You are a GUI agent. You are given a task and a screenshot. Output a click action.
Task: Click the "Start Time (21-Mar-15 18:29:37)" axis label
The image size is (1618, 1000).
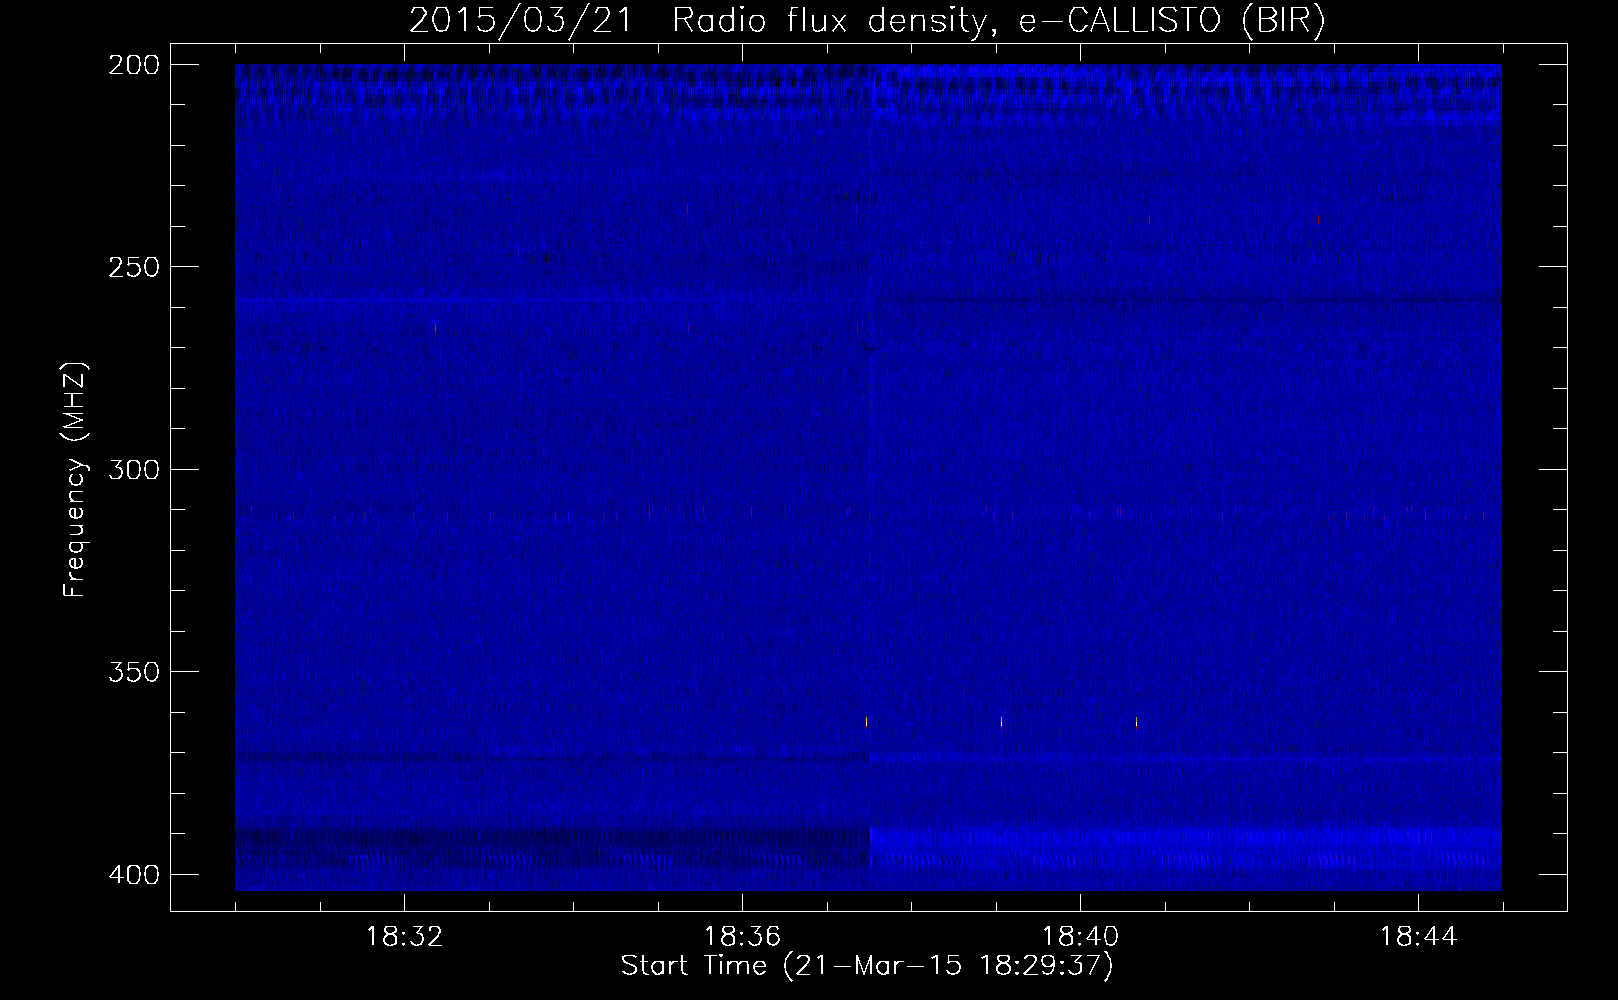867,966
